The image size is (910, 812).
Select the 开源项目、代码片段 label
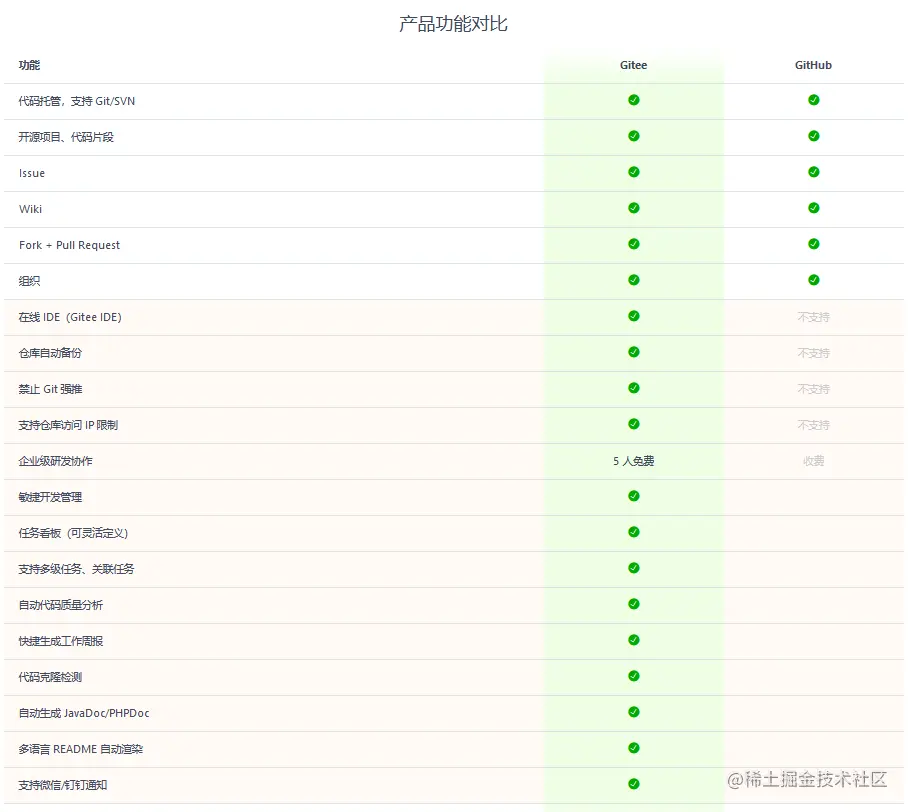[66, 137]
